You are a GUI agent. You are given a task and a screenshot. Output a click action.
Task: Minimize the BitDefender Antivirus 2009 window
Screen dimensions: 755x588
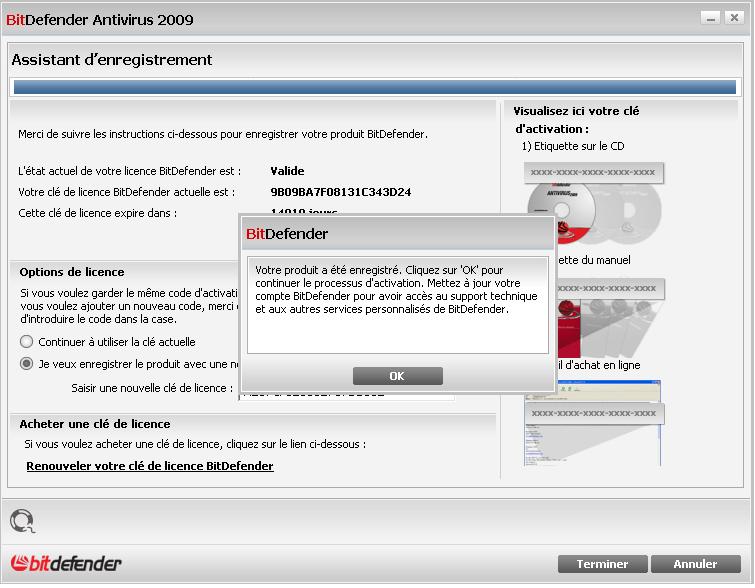pyautogui.click(x=710, y=18)
